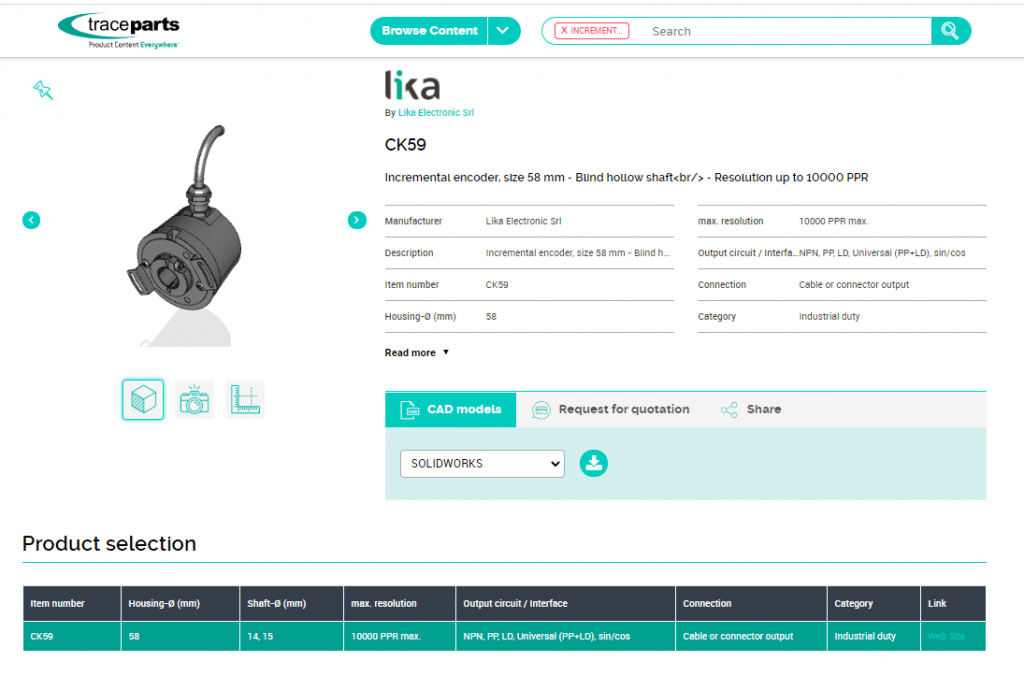Click 'Cable or connector output' table cell
Image resolution: width=1024 pixels, height=676 pixels.
(751, 636)
